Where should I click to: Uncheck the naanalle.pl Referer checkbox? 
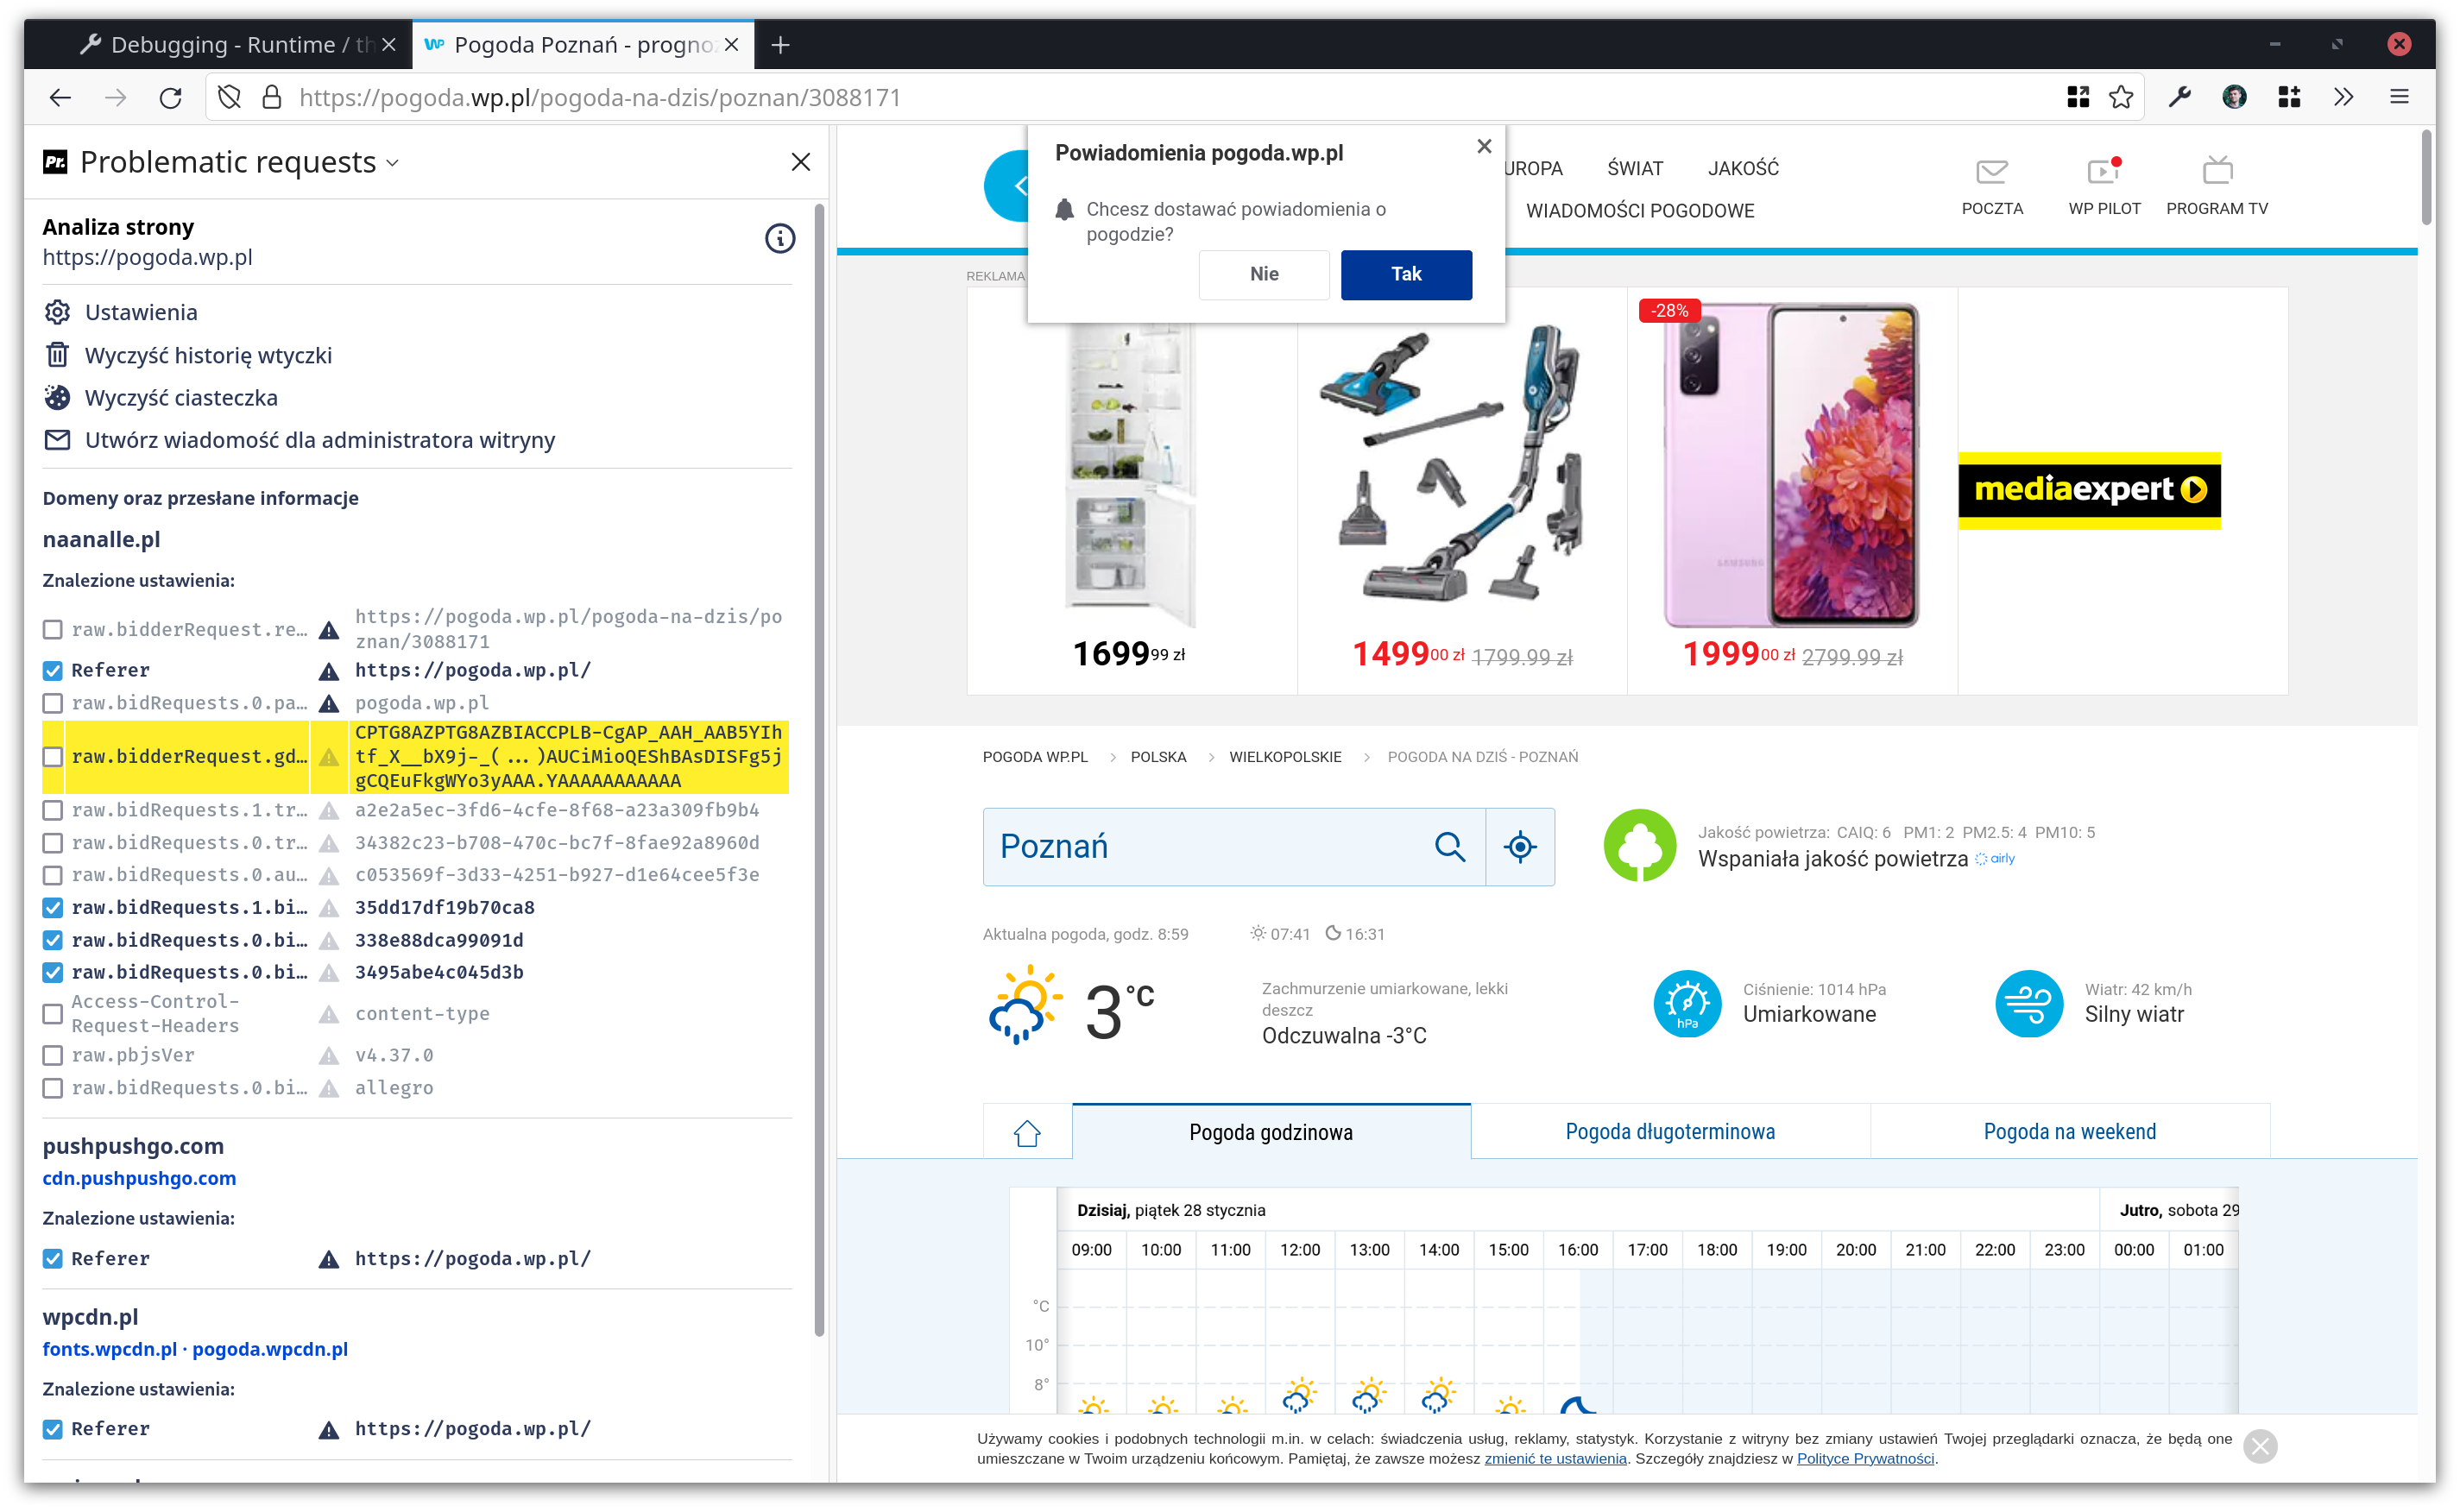pyautogui.click(x=53, y=670)
